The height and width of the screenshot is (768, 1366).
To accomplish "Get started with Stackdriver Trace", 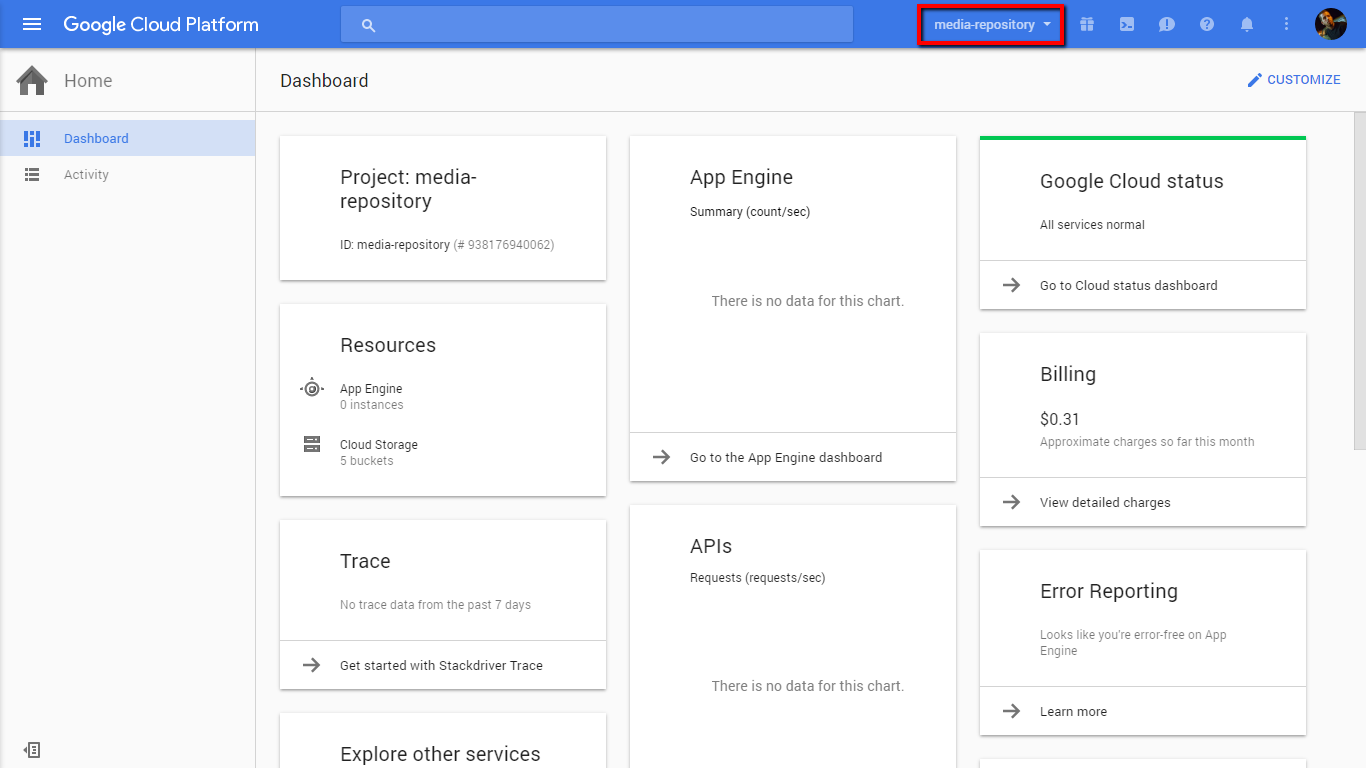I will click(441, 666).
